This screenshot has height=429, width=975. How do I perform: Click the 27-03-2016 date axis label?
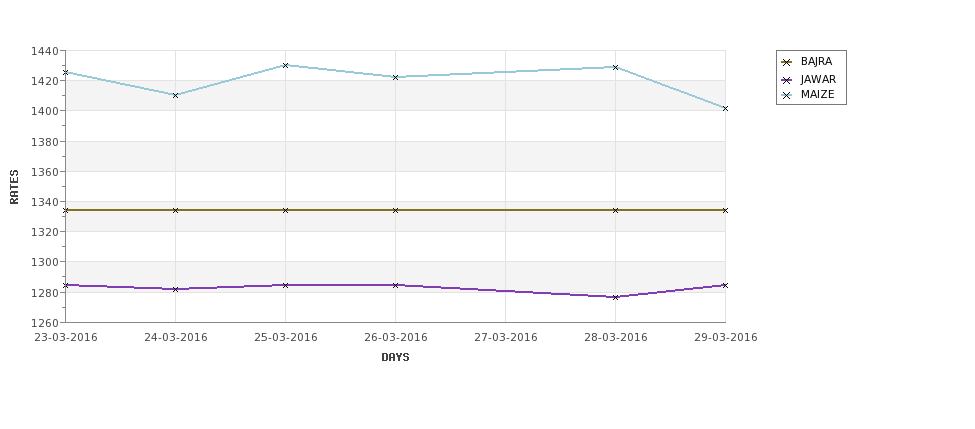(x=506, y=338)
